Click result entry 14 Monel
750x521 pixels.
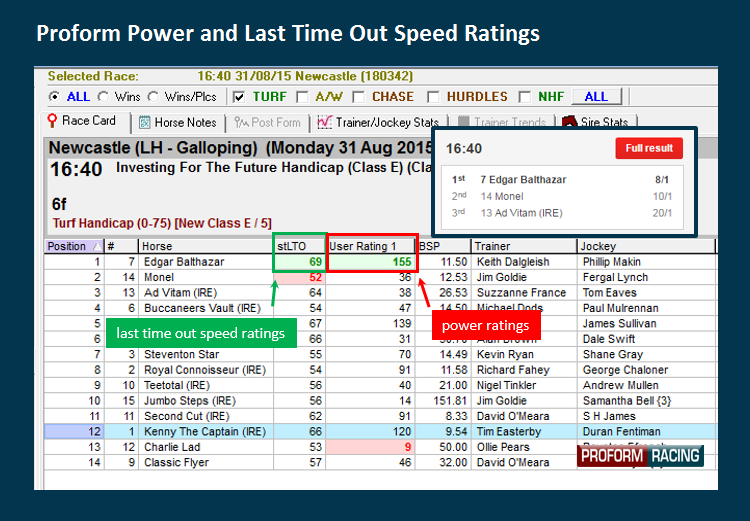[502, 197]
